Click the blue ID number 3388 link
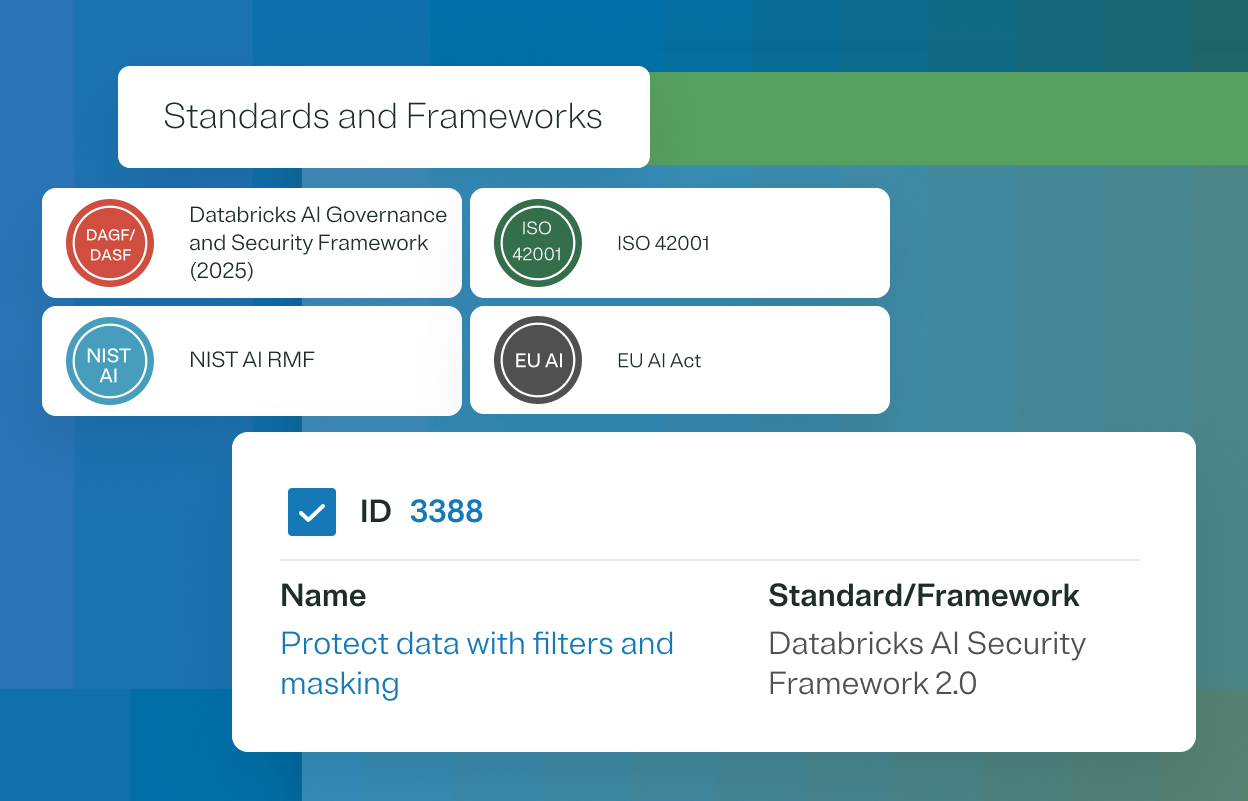 click(x=446, y=511)
